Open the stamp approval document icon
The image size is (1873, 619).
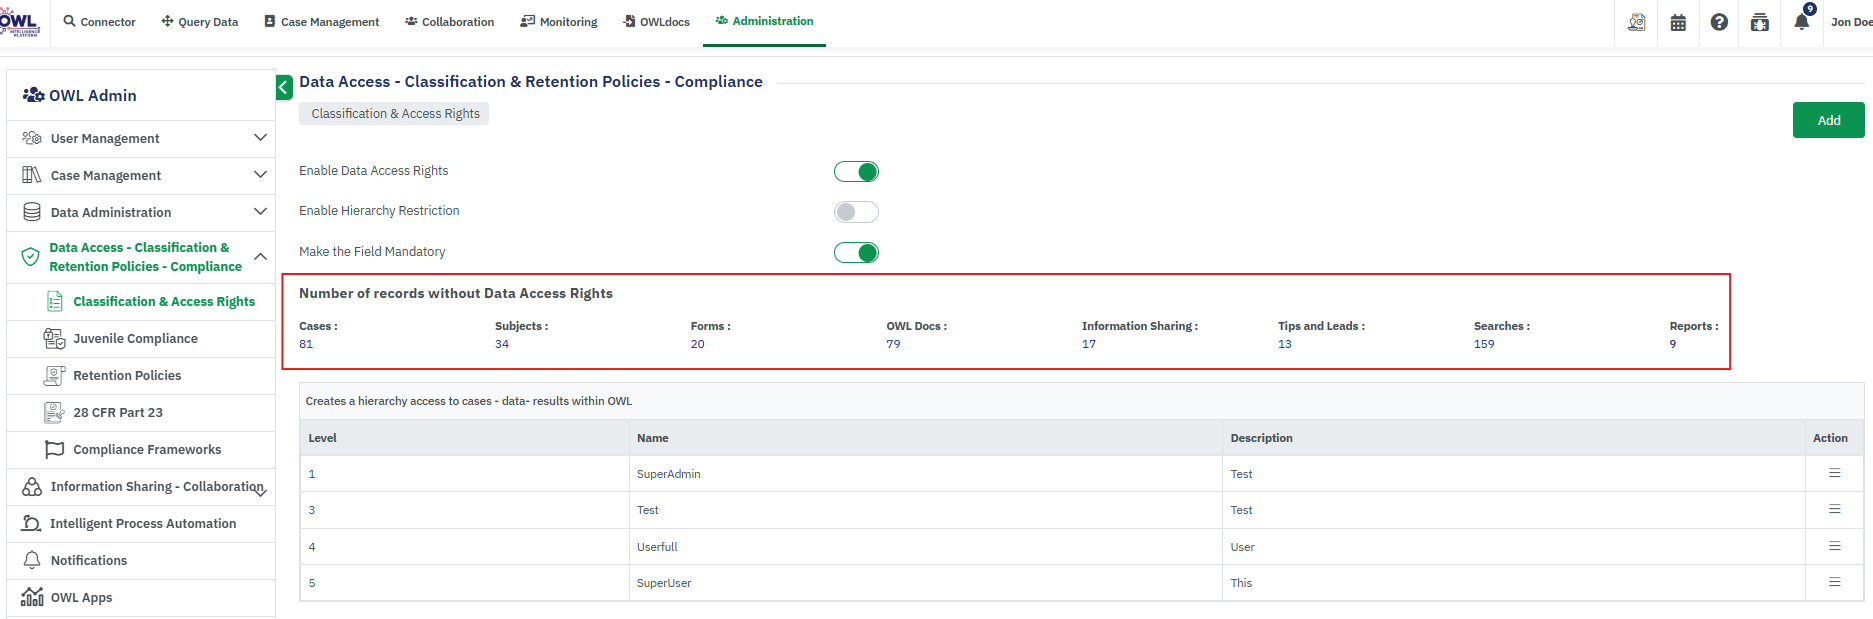(1637, 22)
